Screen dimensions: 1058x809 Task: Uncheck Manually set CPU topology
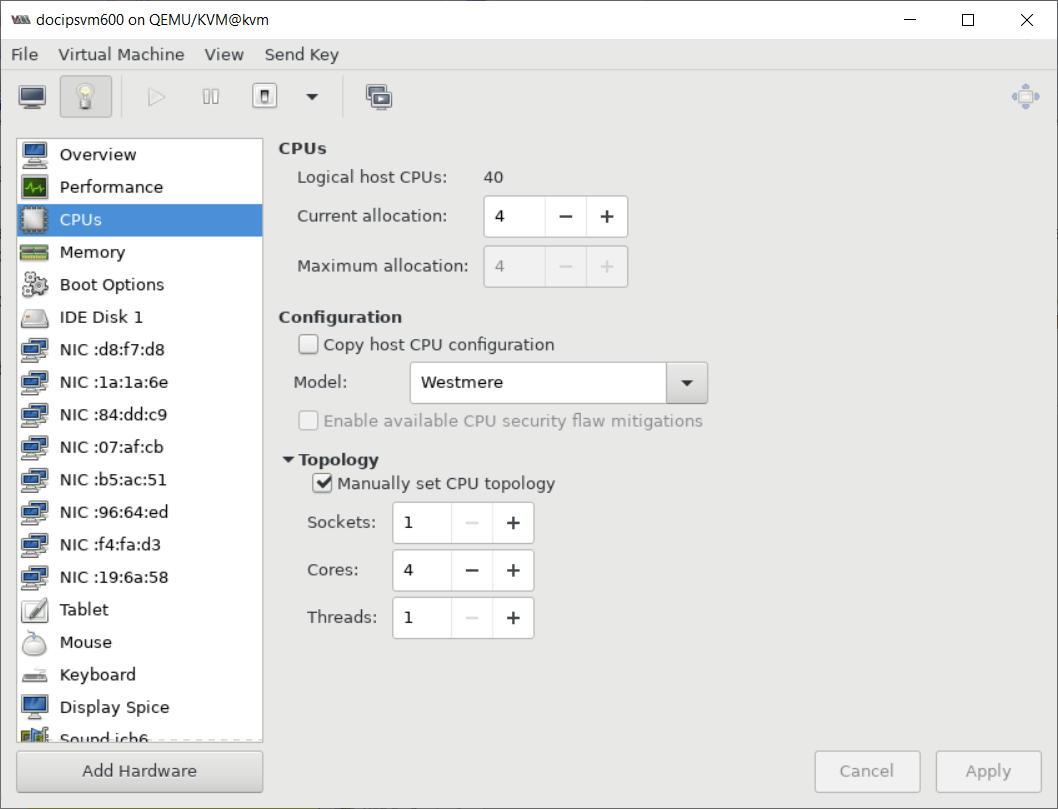click(x=323, y=483)
